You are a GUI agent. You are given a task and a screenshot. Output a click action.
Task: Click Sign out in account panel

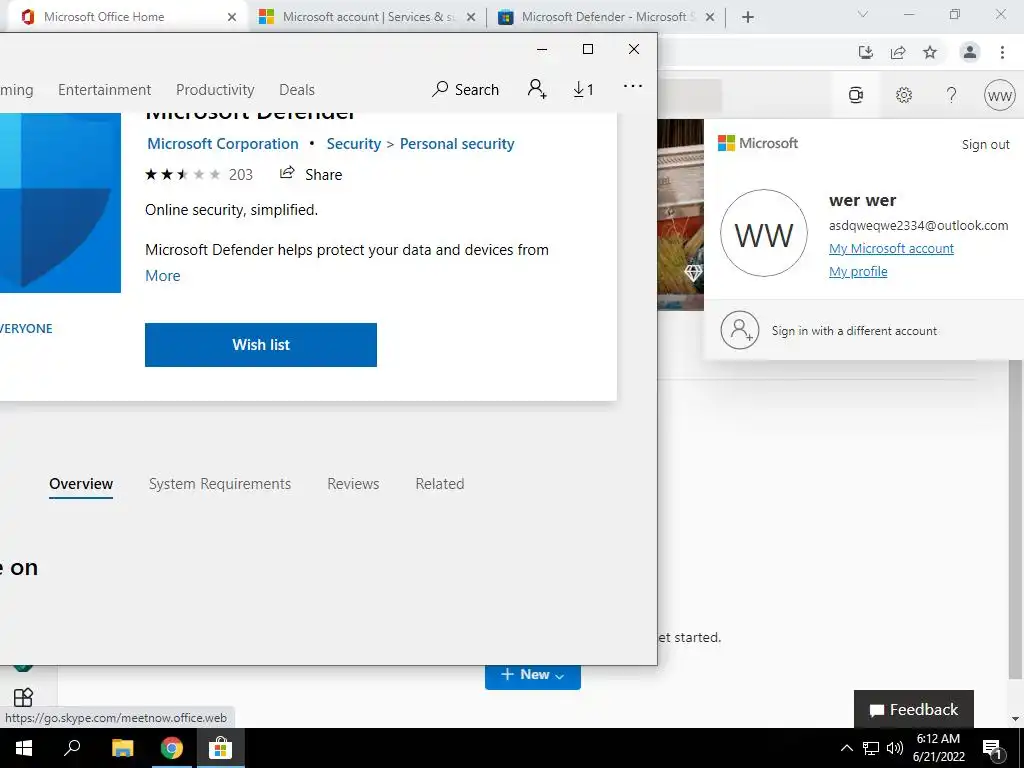click(985, 144)
